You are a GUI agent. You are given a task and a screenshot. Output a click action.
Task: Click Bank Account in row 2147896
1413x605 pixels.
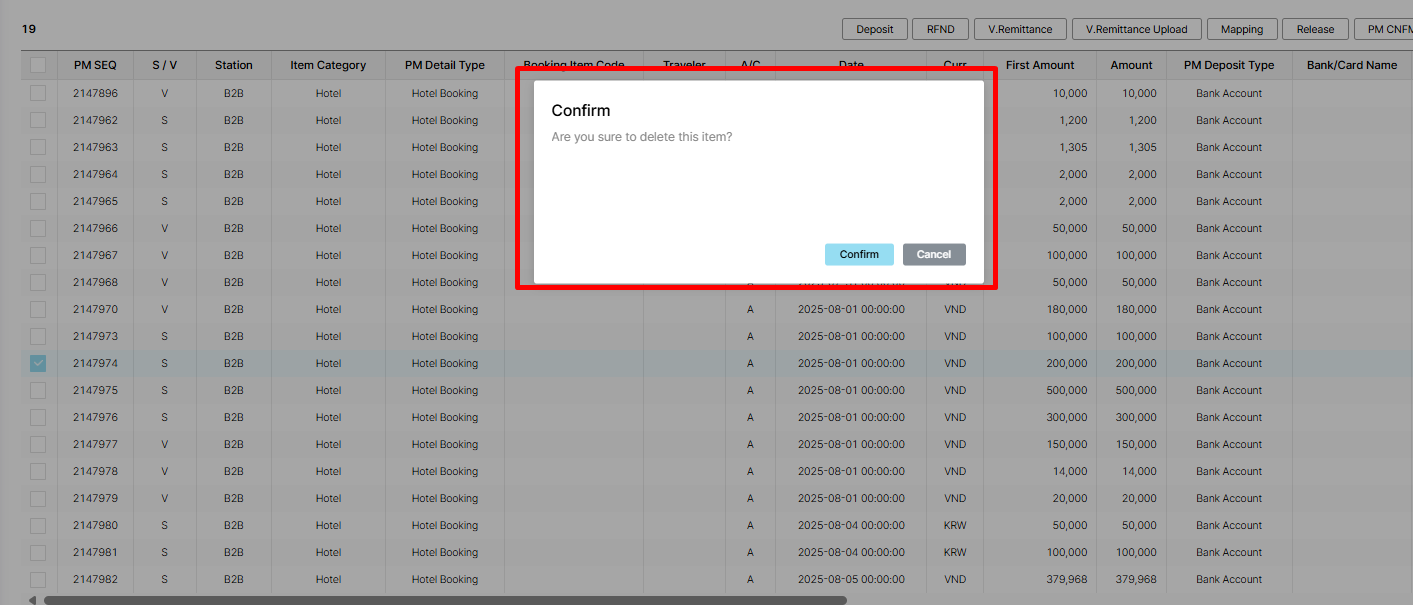click(1229, 93)
